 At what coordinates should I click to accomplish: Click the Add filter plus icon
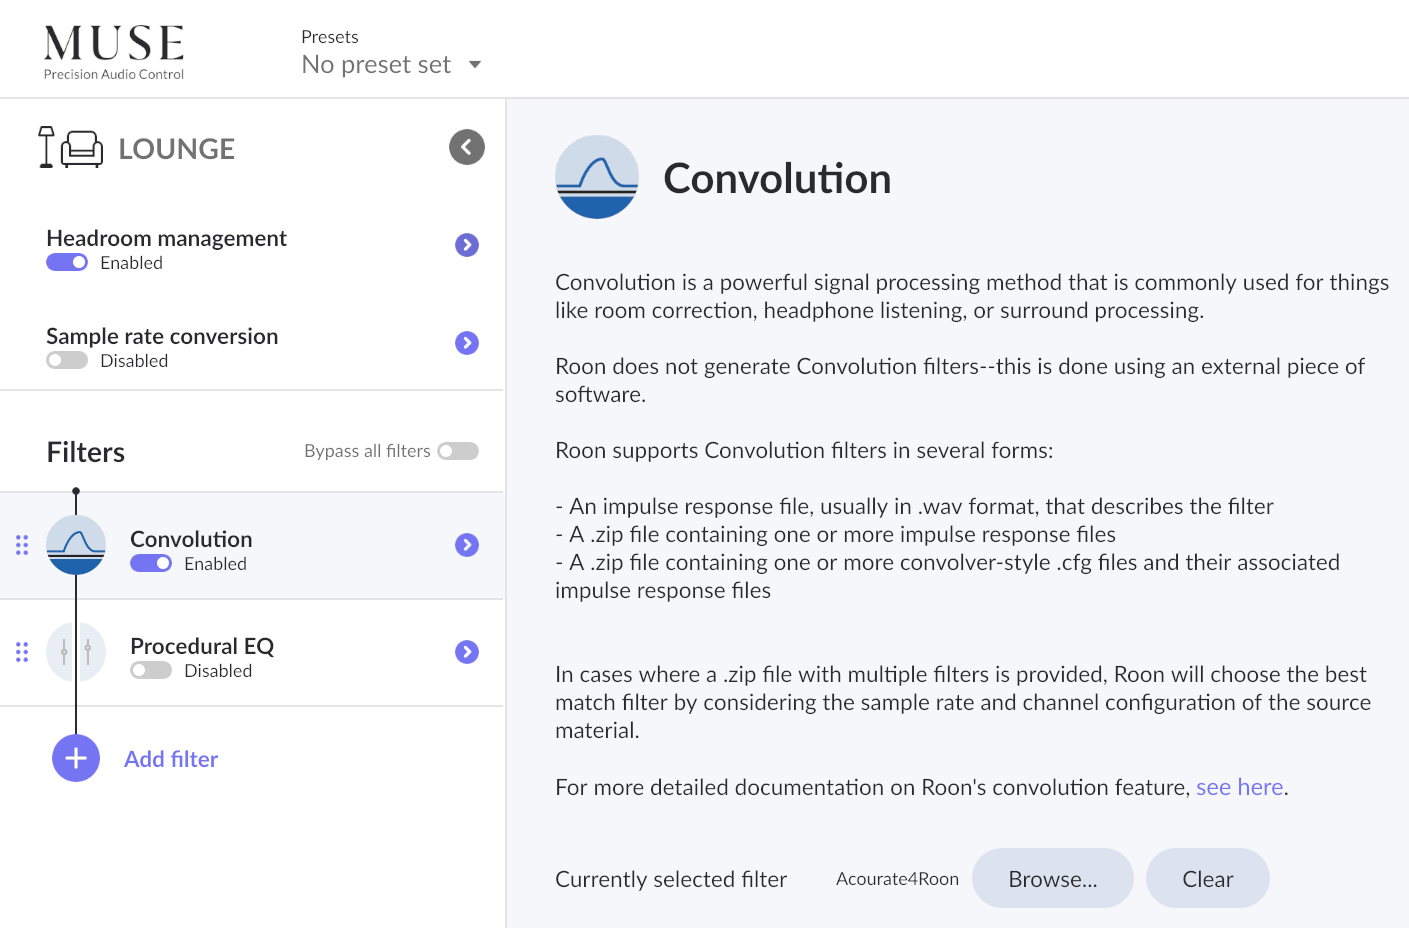pyautogui.click(x=75, y=758)
